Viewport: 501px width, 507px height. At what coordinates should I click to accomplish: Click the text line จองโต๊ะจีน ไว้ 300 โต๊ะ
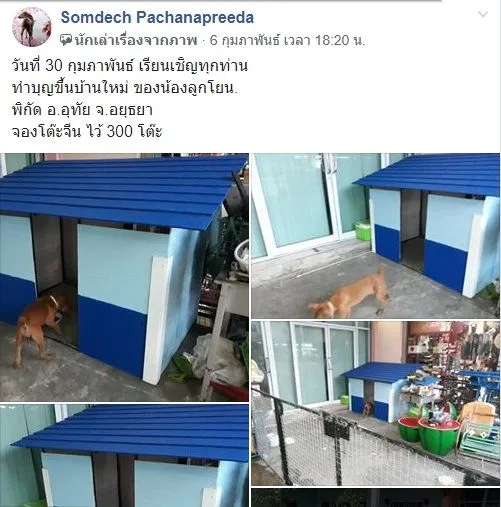87,131
